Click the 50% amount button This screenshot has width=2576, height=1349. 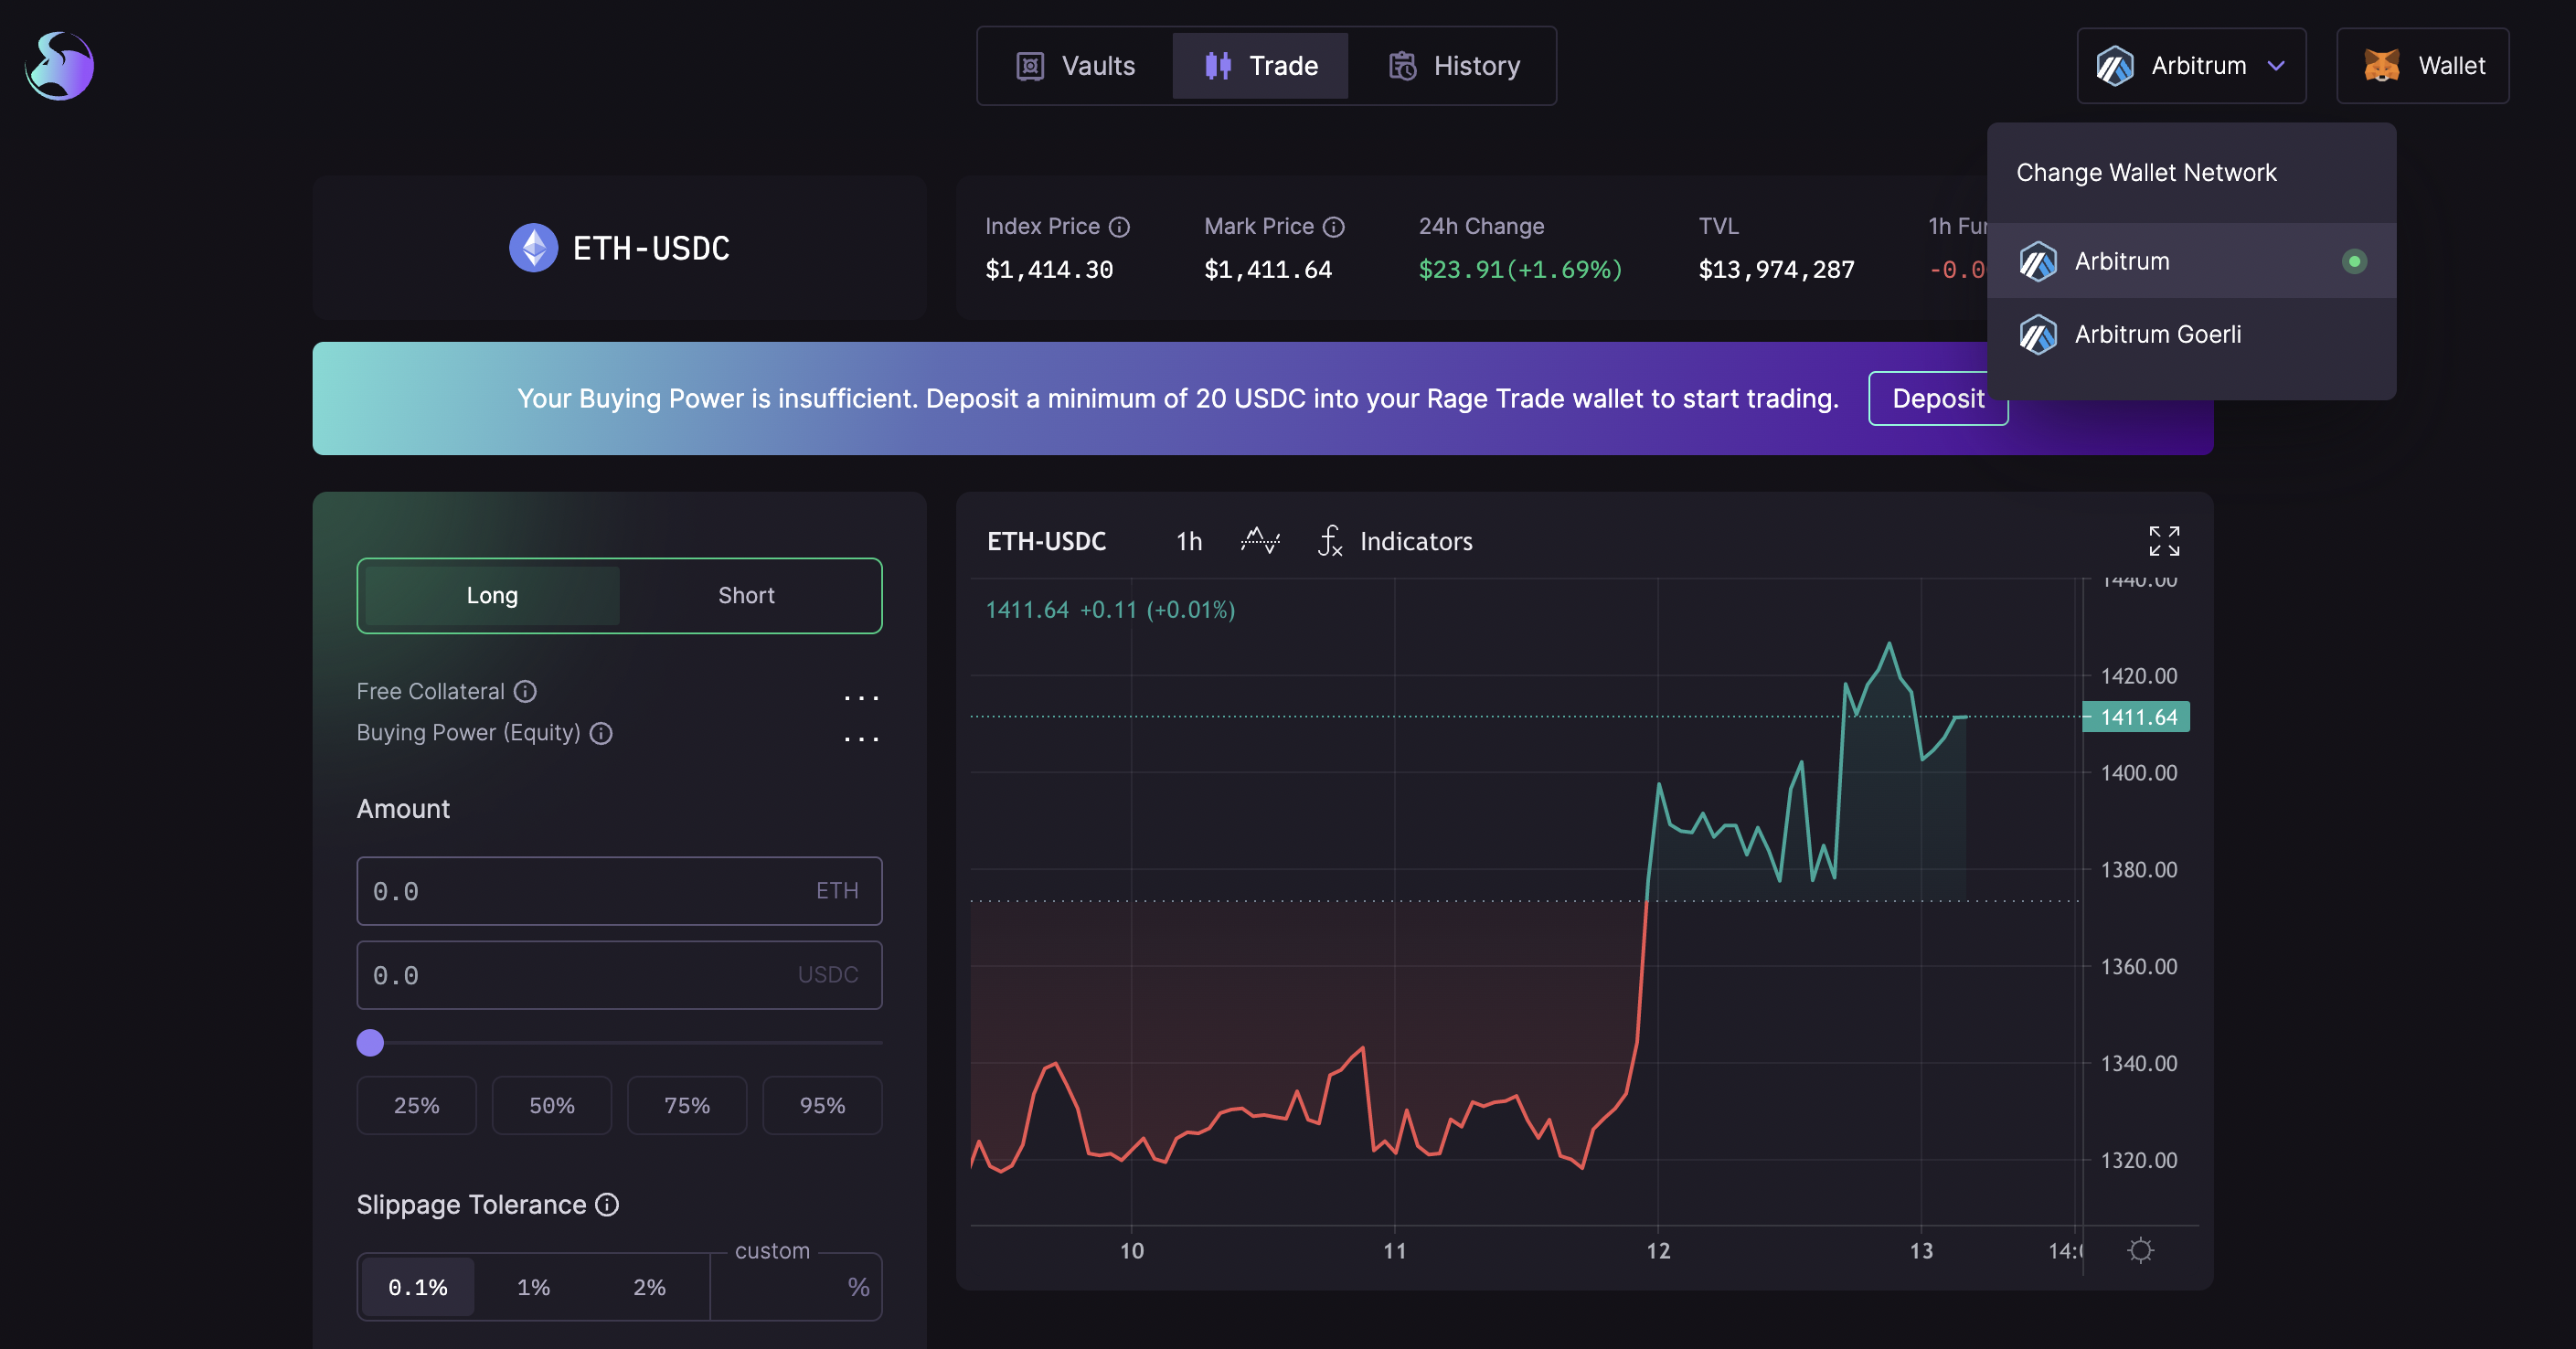click(x=551, y=1105)
